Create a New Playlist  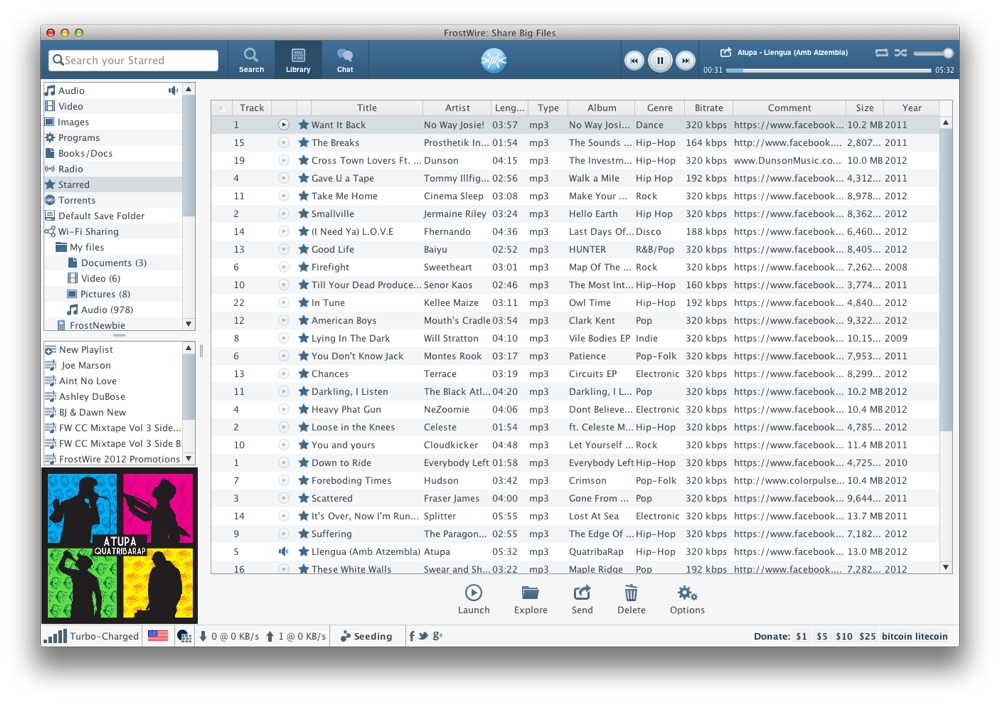pyautogui.click(x=112, y=350)
